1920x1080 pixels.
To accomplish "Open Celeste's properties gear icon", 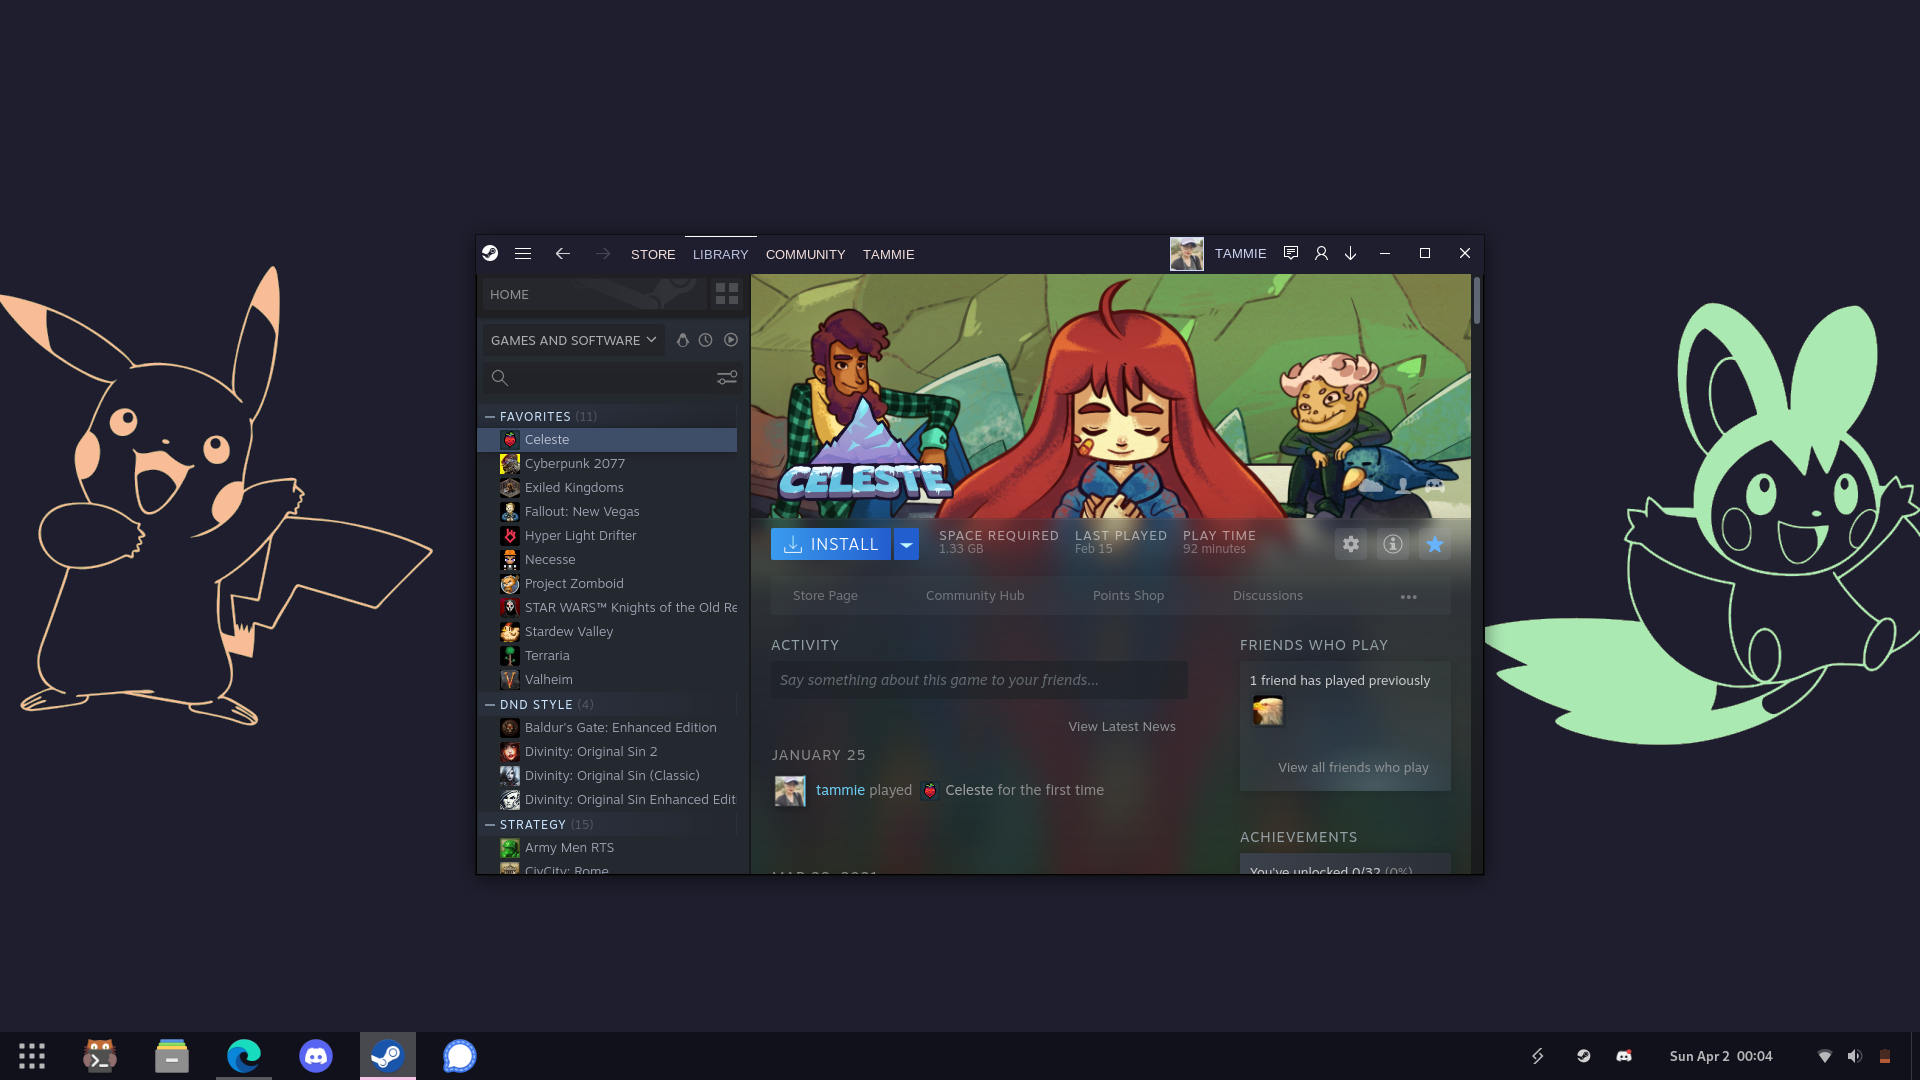I will pyautogui.click(x=1351, y=544).
